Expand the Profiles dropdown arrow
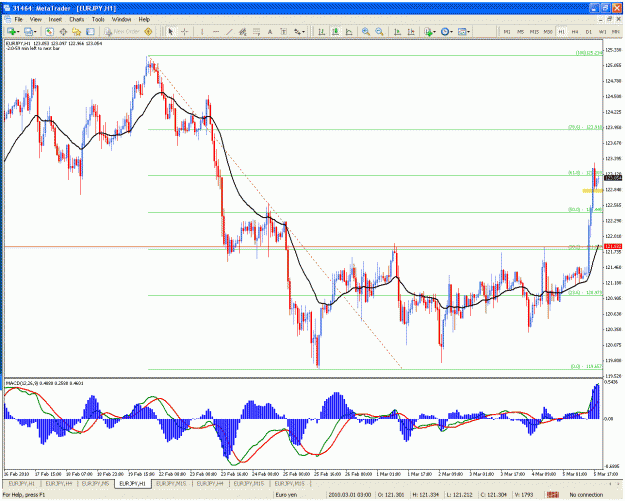 (35, 32)
